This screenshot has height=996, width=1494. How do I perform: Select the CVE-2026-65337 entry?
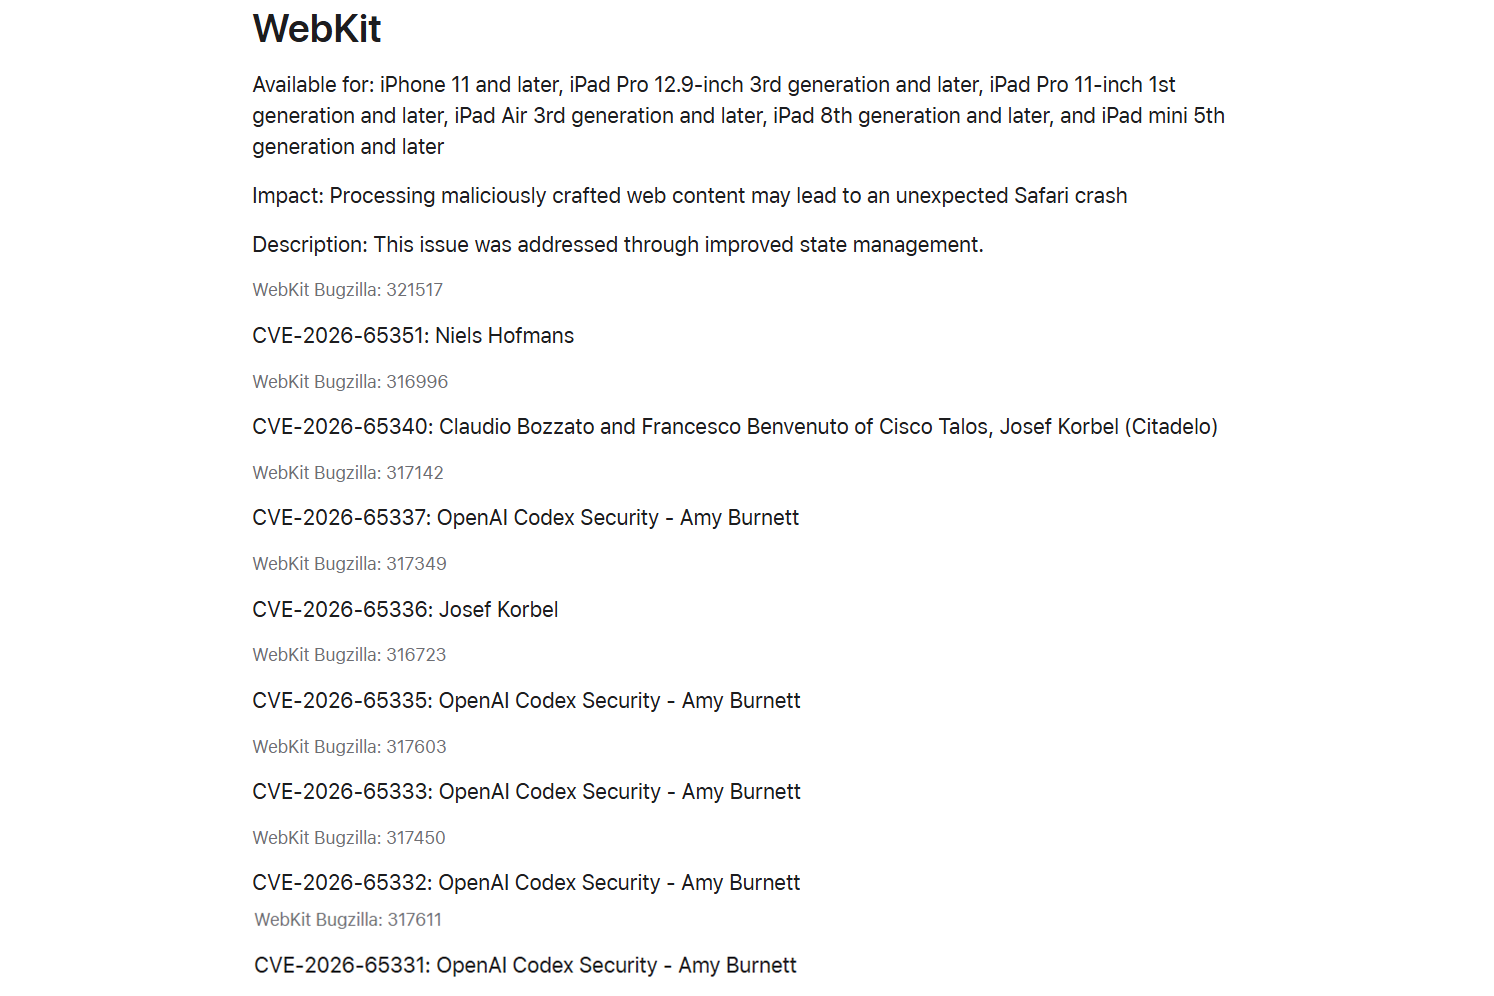point(526,518)
